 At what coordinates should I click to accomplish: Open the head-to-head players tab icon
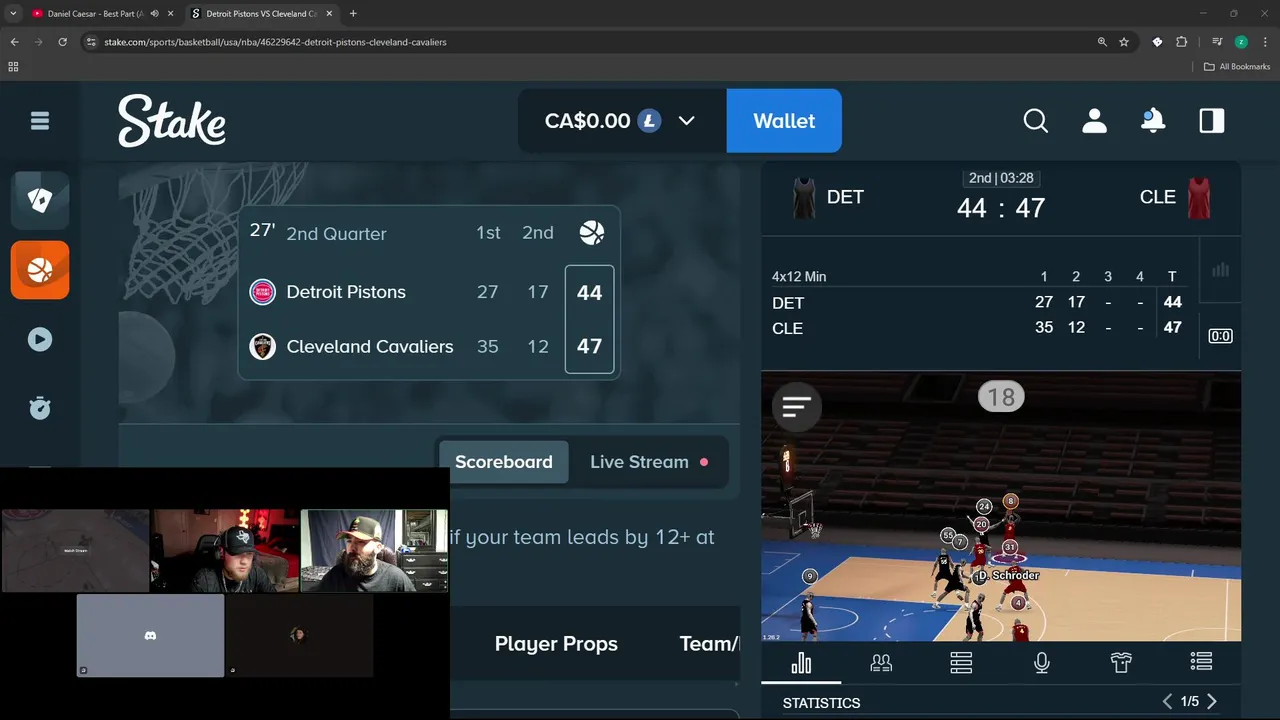(x=881, y=663)
